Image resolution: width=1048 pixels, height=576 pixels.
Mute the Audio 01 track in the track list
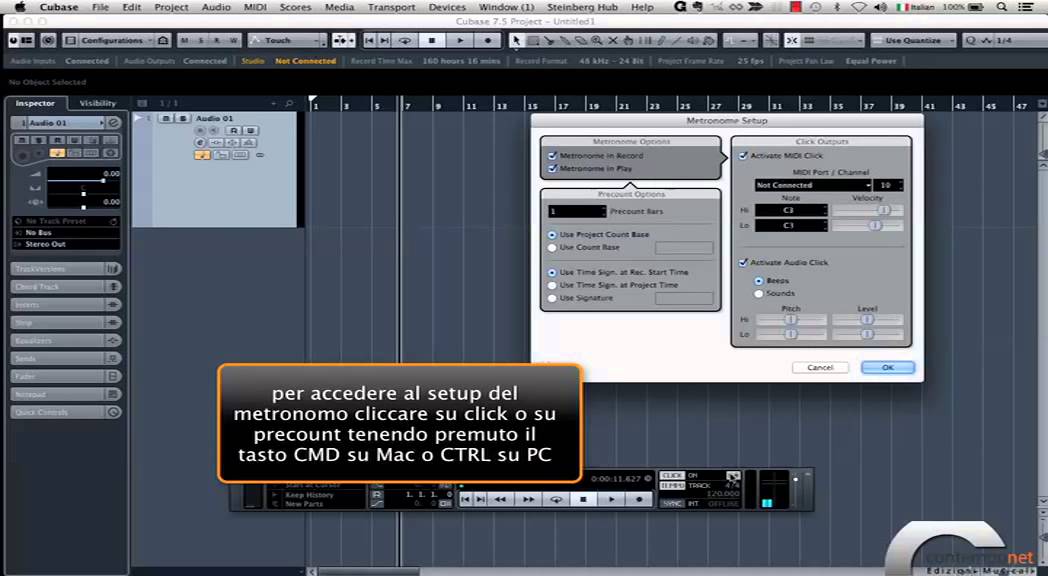(166, 118)
